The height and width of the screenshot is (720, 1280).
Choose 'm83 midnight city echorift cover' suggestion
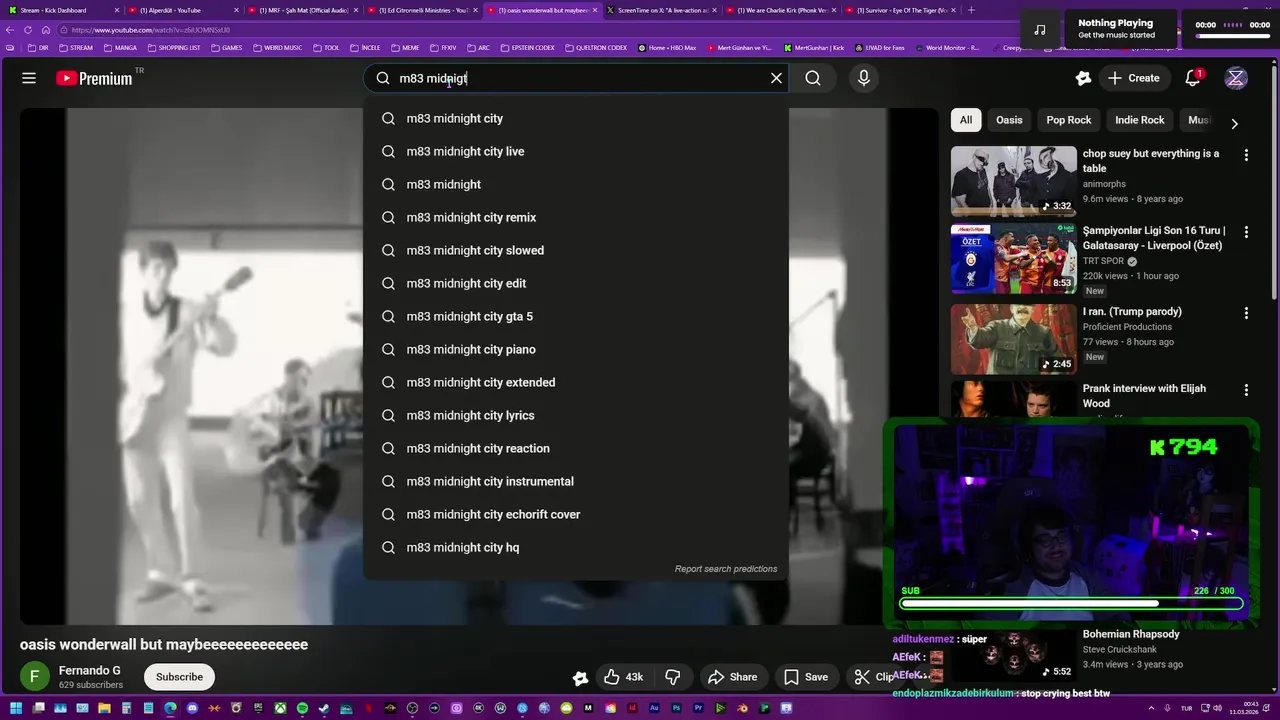576,514
